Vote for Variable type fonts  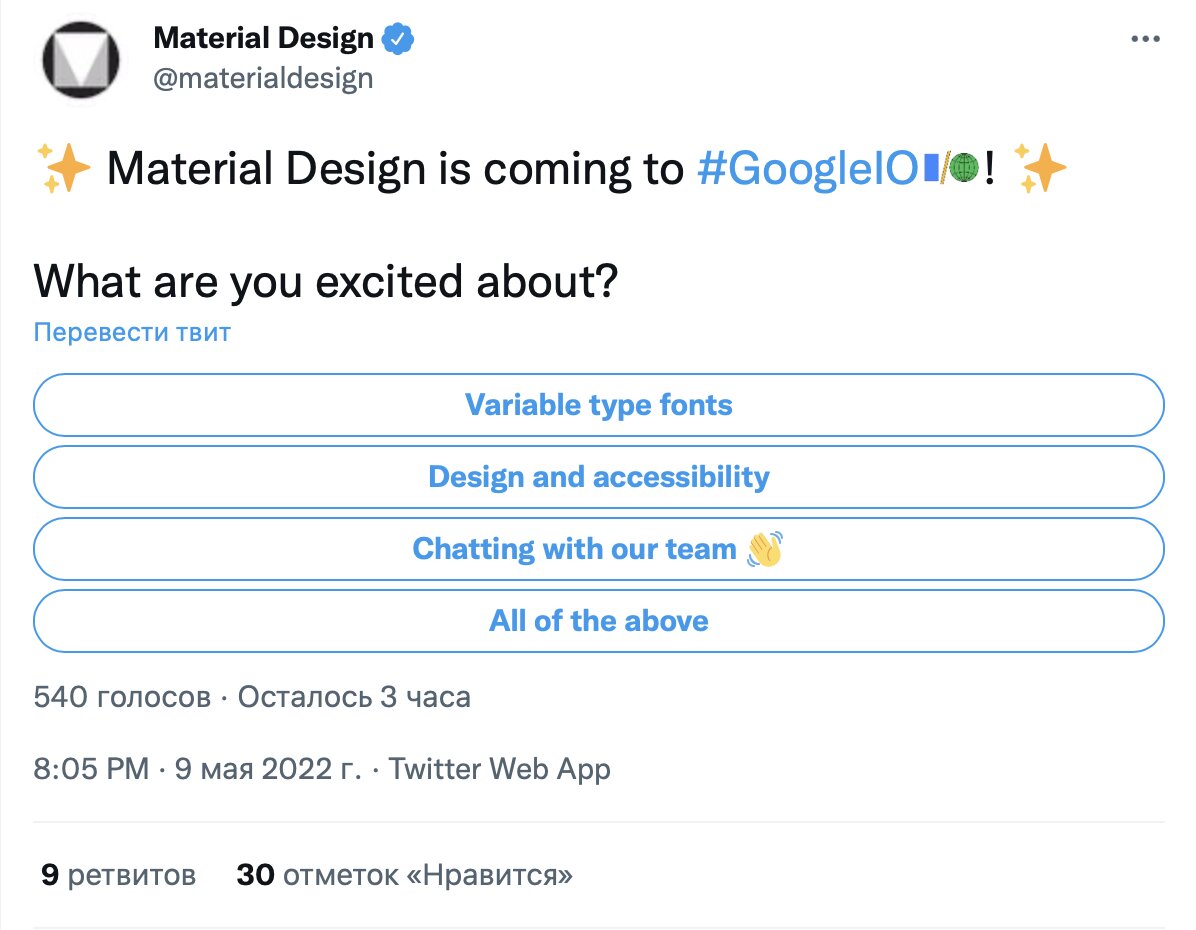click(x=599, y=405)
